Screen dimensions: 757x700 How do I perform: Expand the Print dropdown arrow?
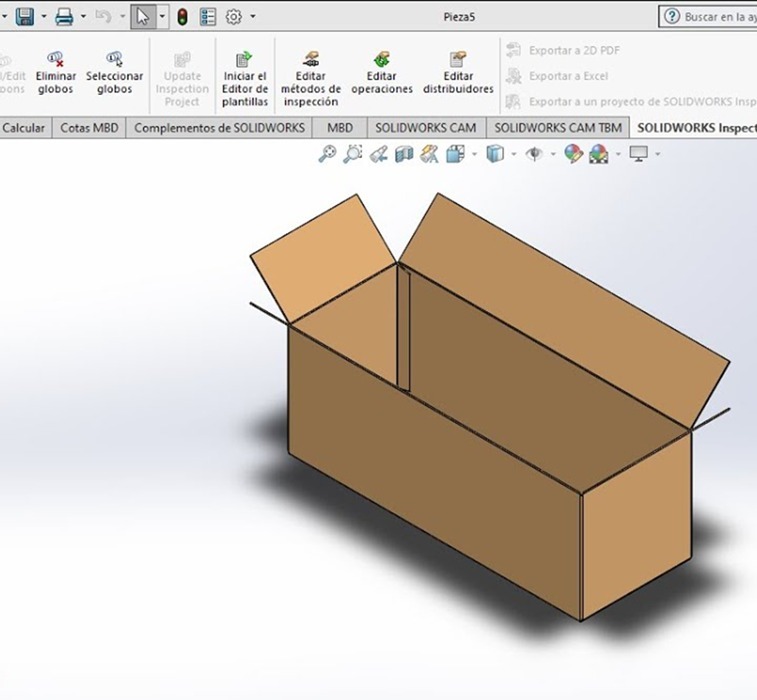(x=82, y=16)
